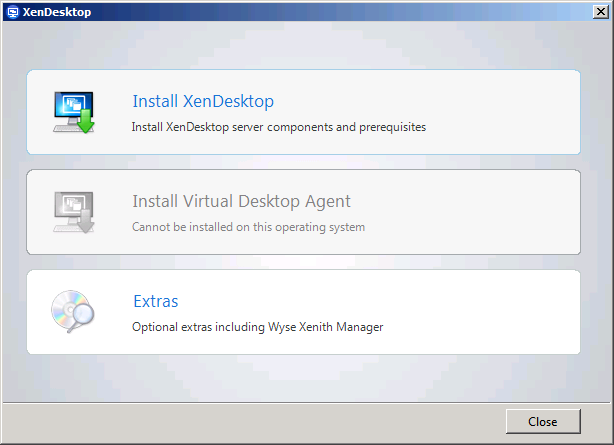Select the Install Virtual Desktop Agent heading

pyautogui.click(x=241, y=201)
